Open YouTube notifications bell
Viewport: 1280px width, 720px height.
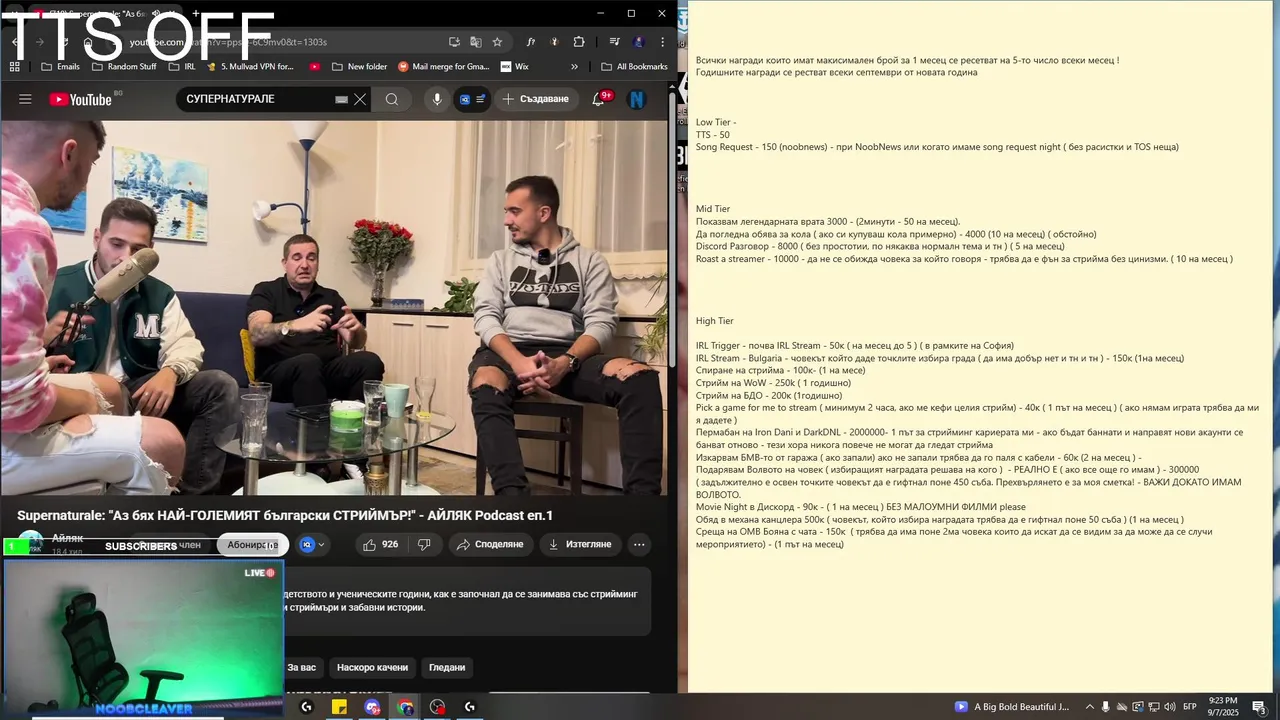(599, 99)
